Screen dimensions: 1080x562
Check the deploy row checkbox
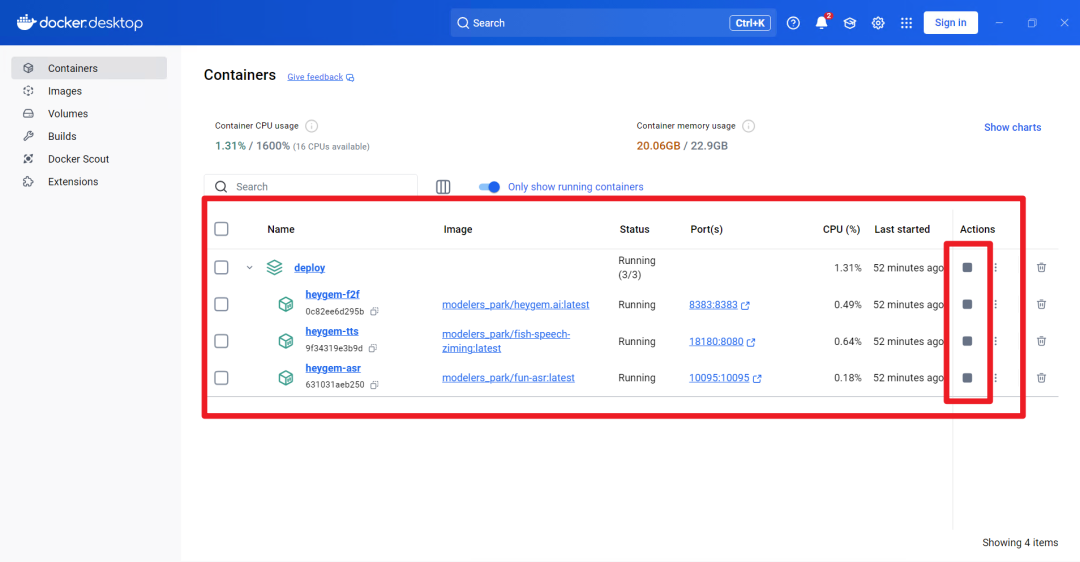pyautogui.click(x=221, y=267)
